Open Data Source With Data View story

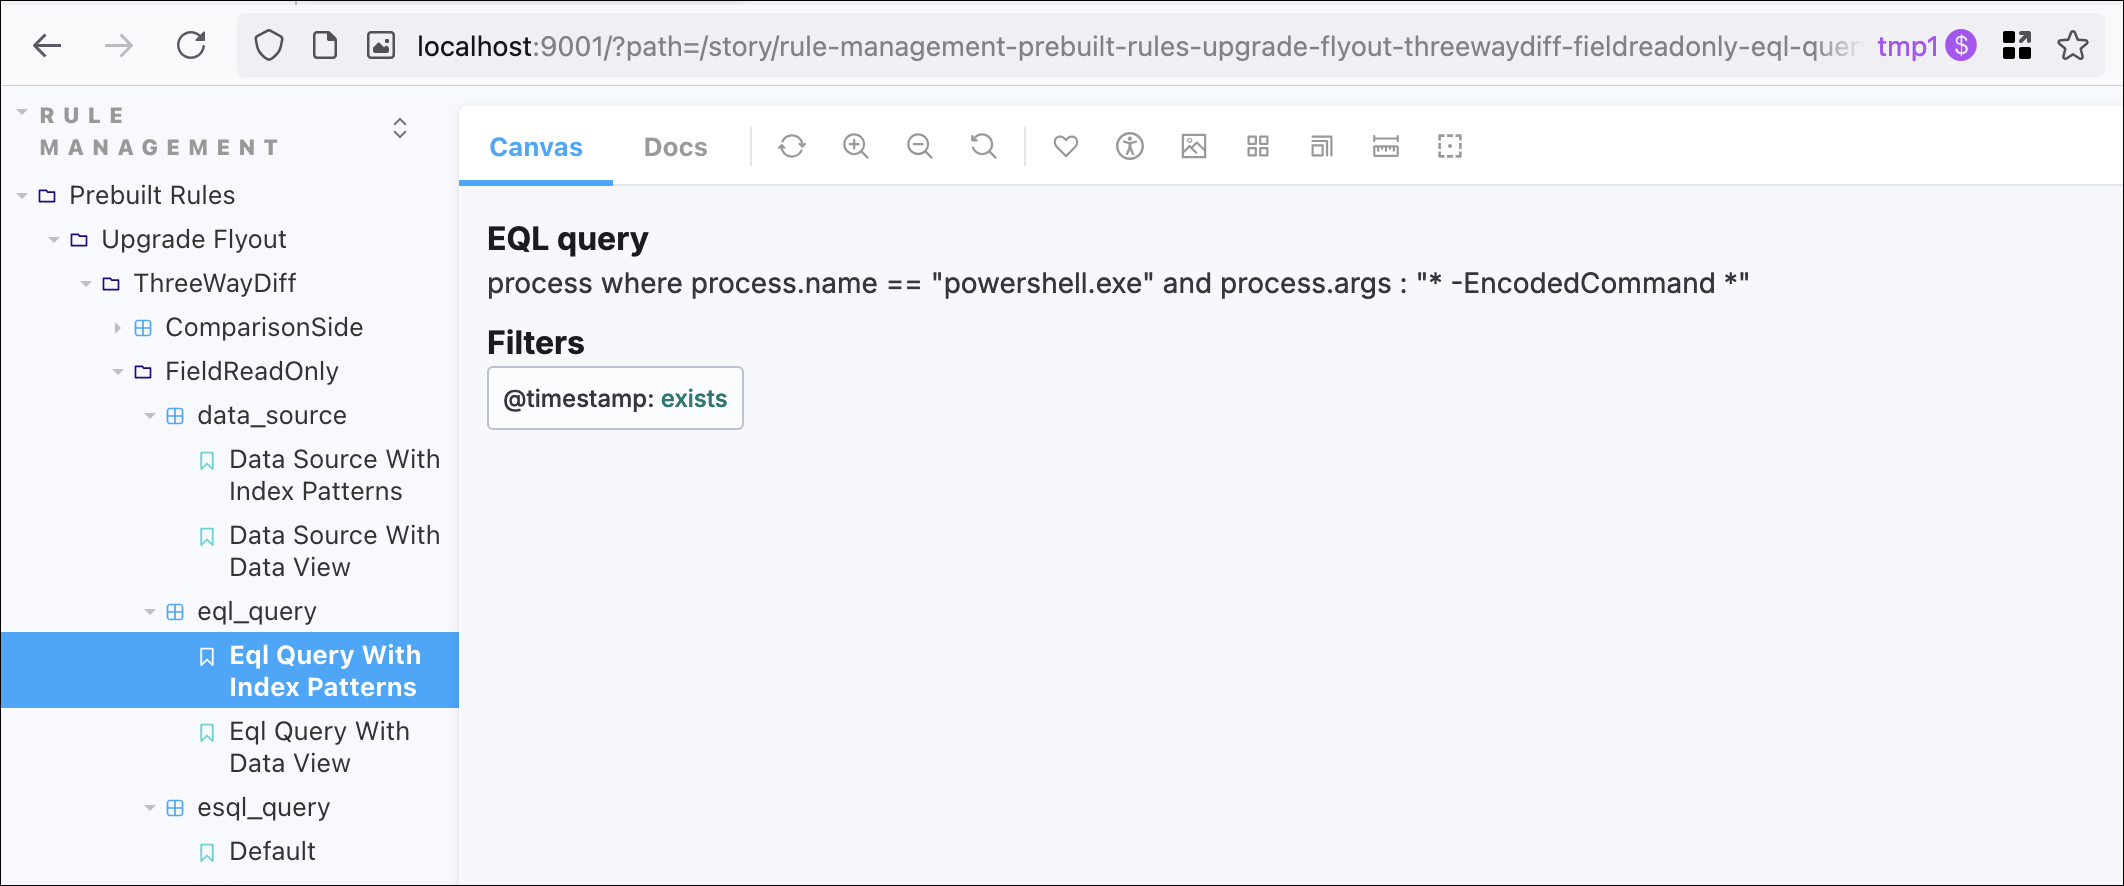tap(334, 551)
